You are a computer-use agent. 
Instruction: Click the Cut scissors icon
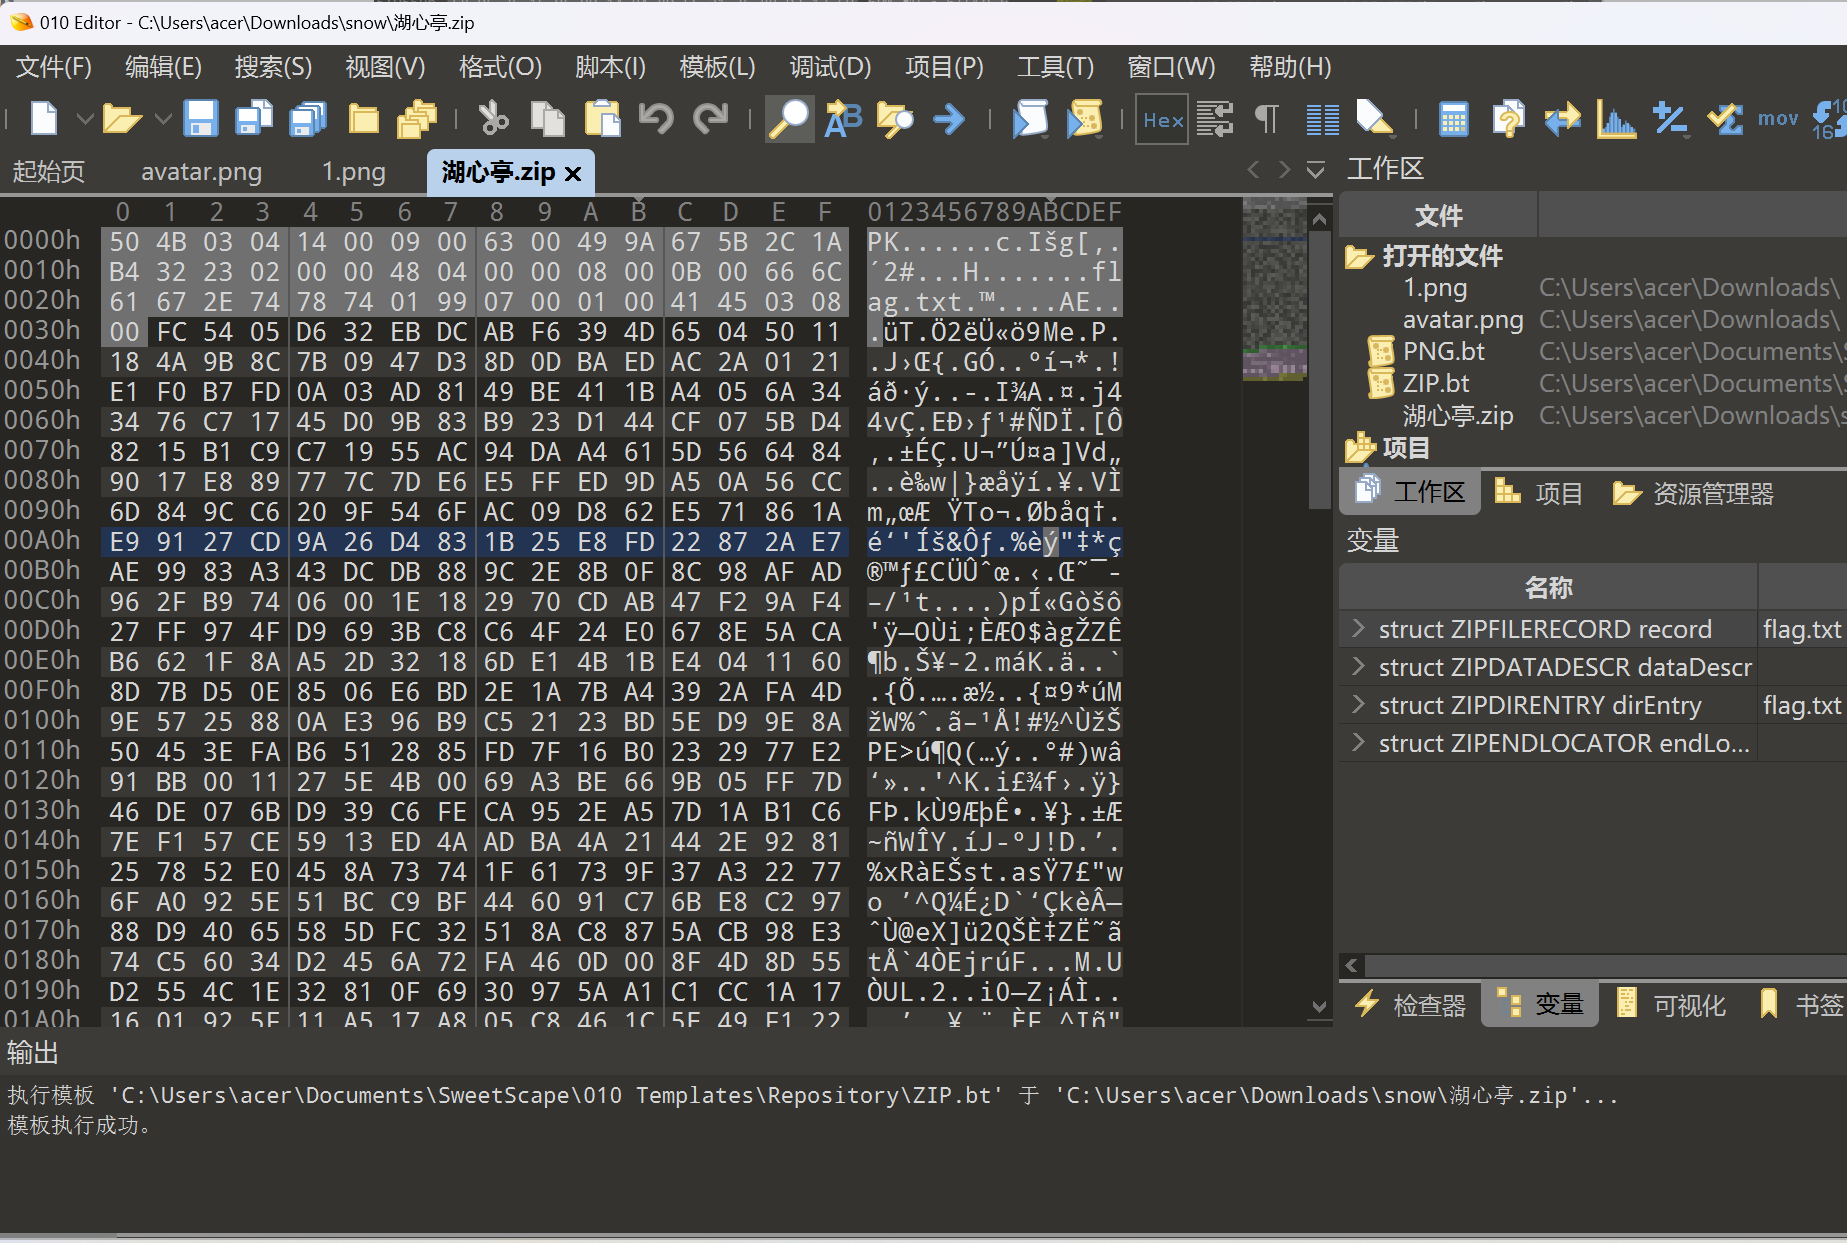pyautogui.click(x=493, y=119)
